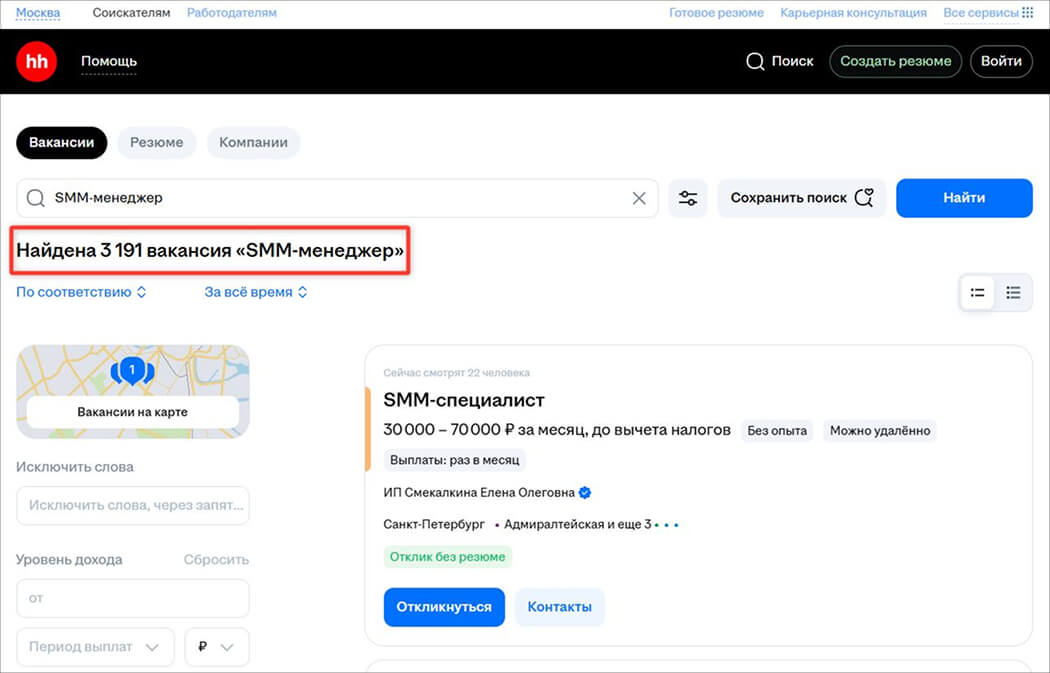Image resolution: width=1050 pixels, height=673 pixels.
Task: Click the map pin marker showing 1
Action: [x=132, y=371]
